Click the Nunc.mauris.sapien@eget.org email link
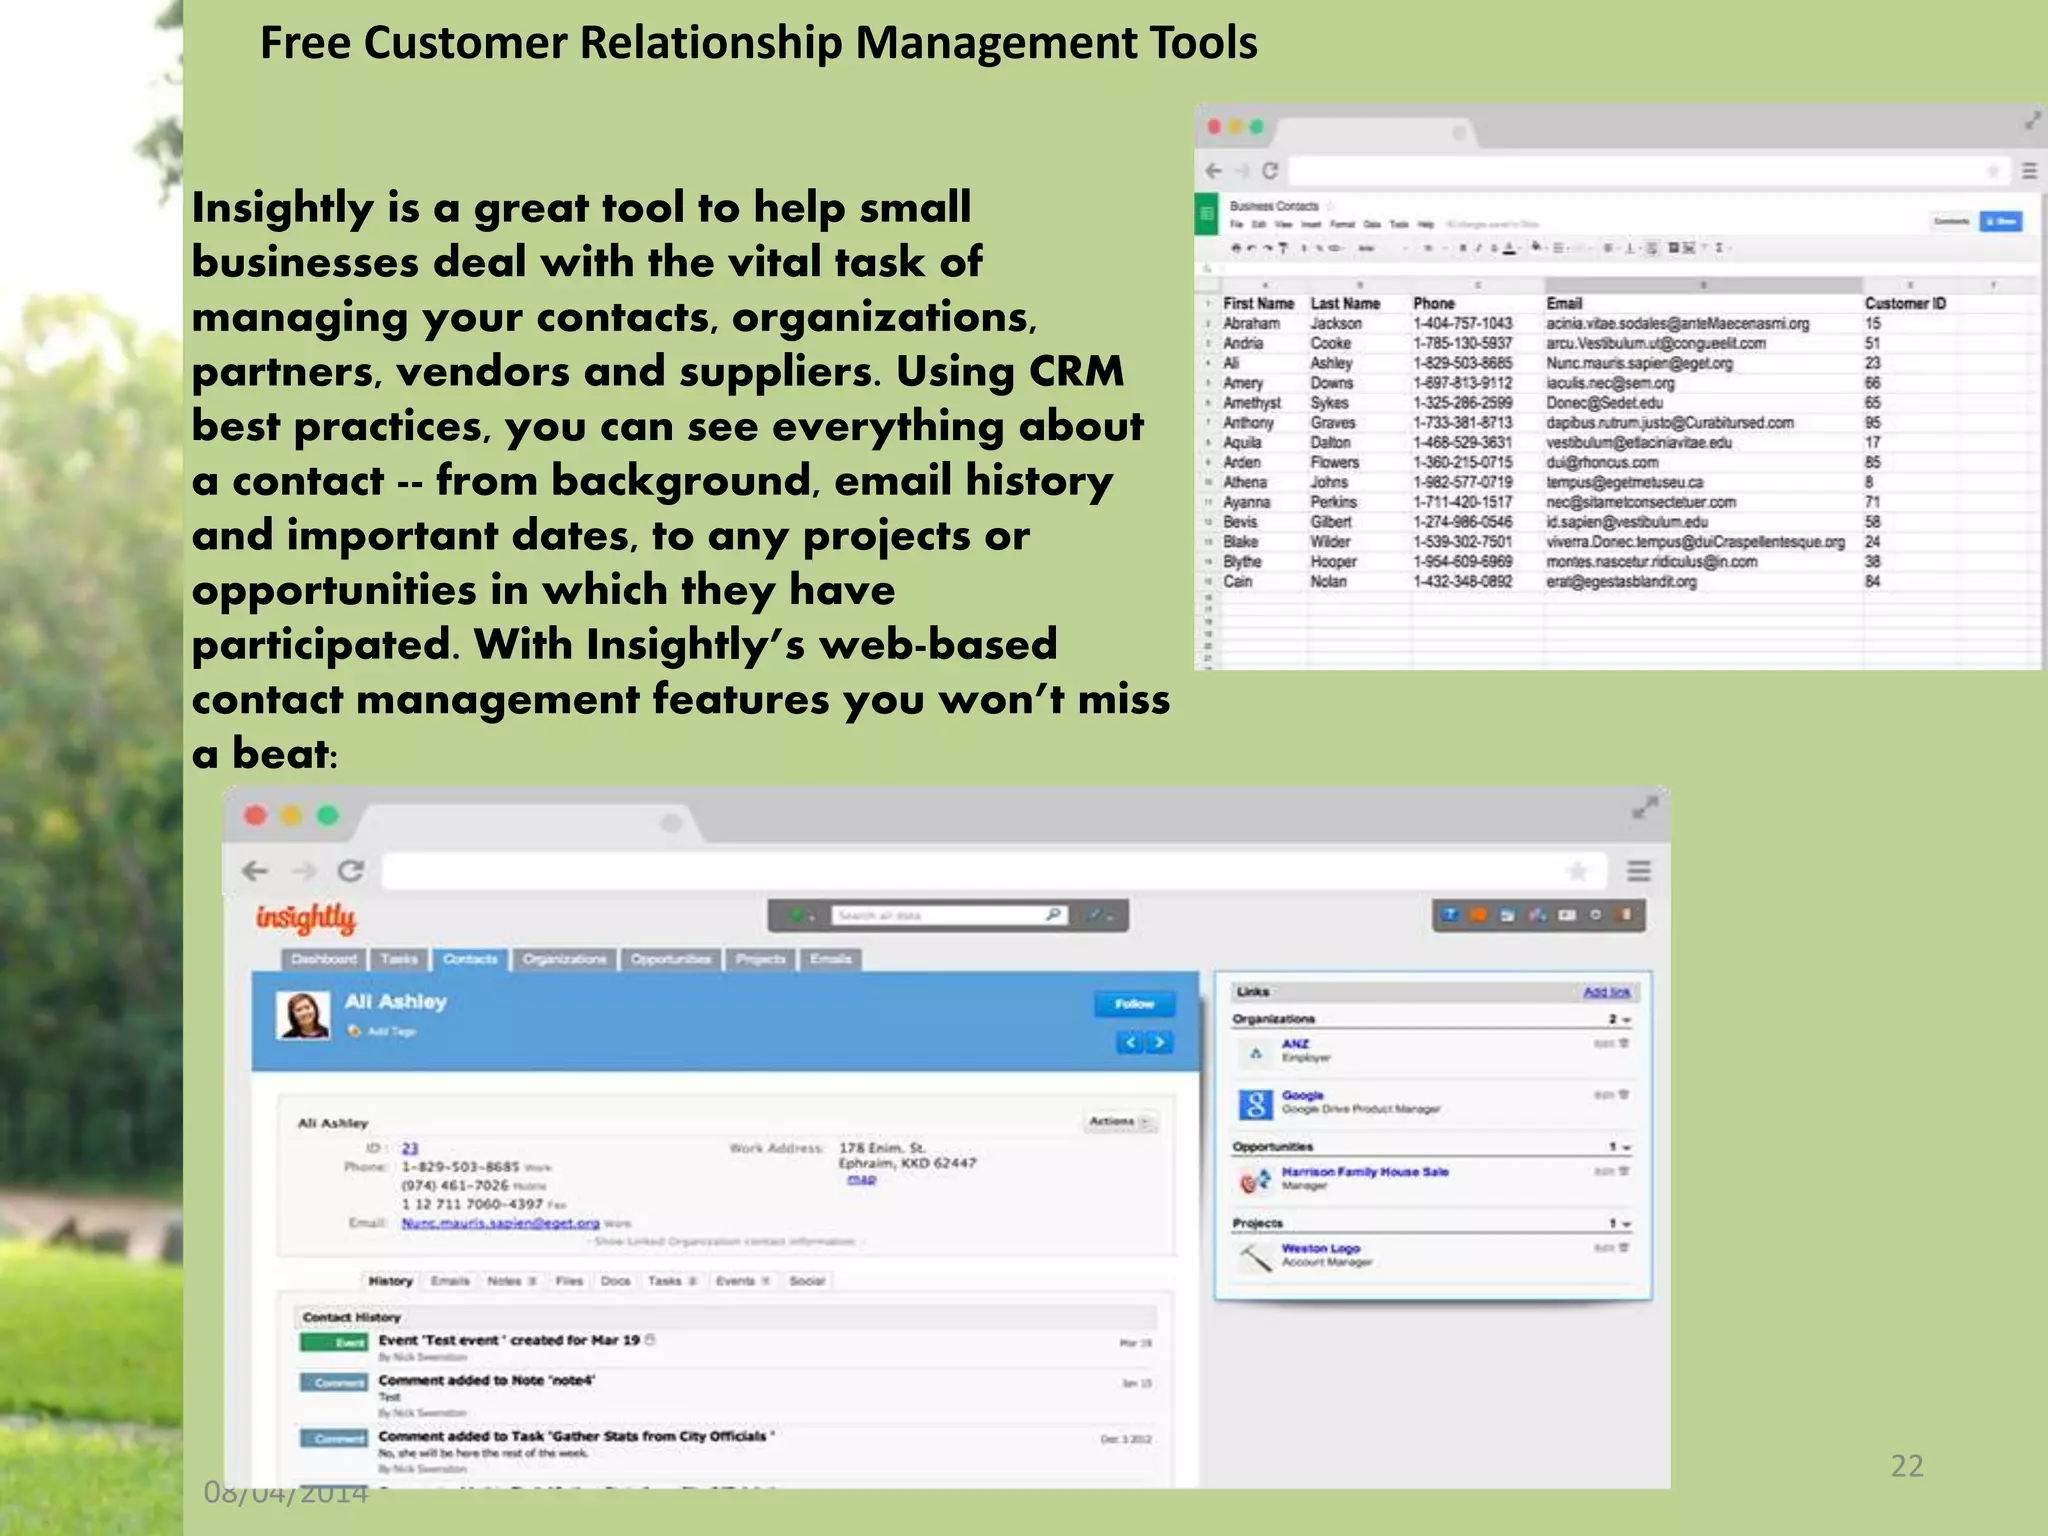Image resolution: width=2048 pixels, height=1536 pixels. pos(501,1222)
